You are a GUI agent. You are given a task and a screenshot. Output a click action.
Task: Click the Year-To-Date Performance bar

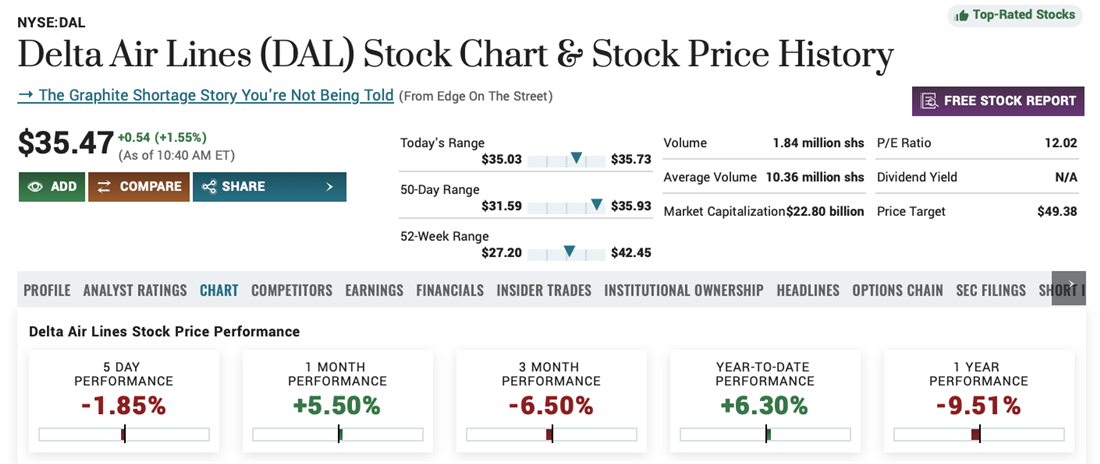(x=765, y=434)
